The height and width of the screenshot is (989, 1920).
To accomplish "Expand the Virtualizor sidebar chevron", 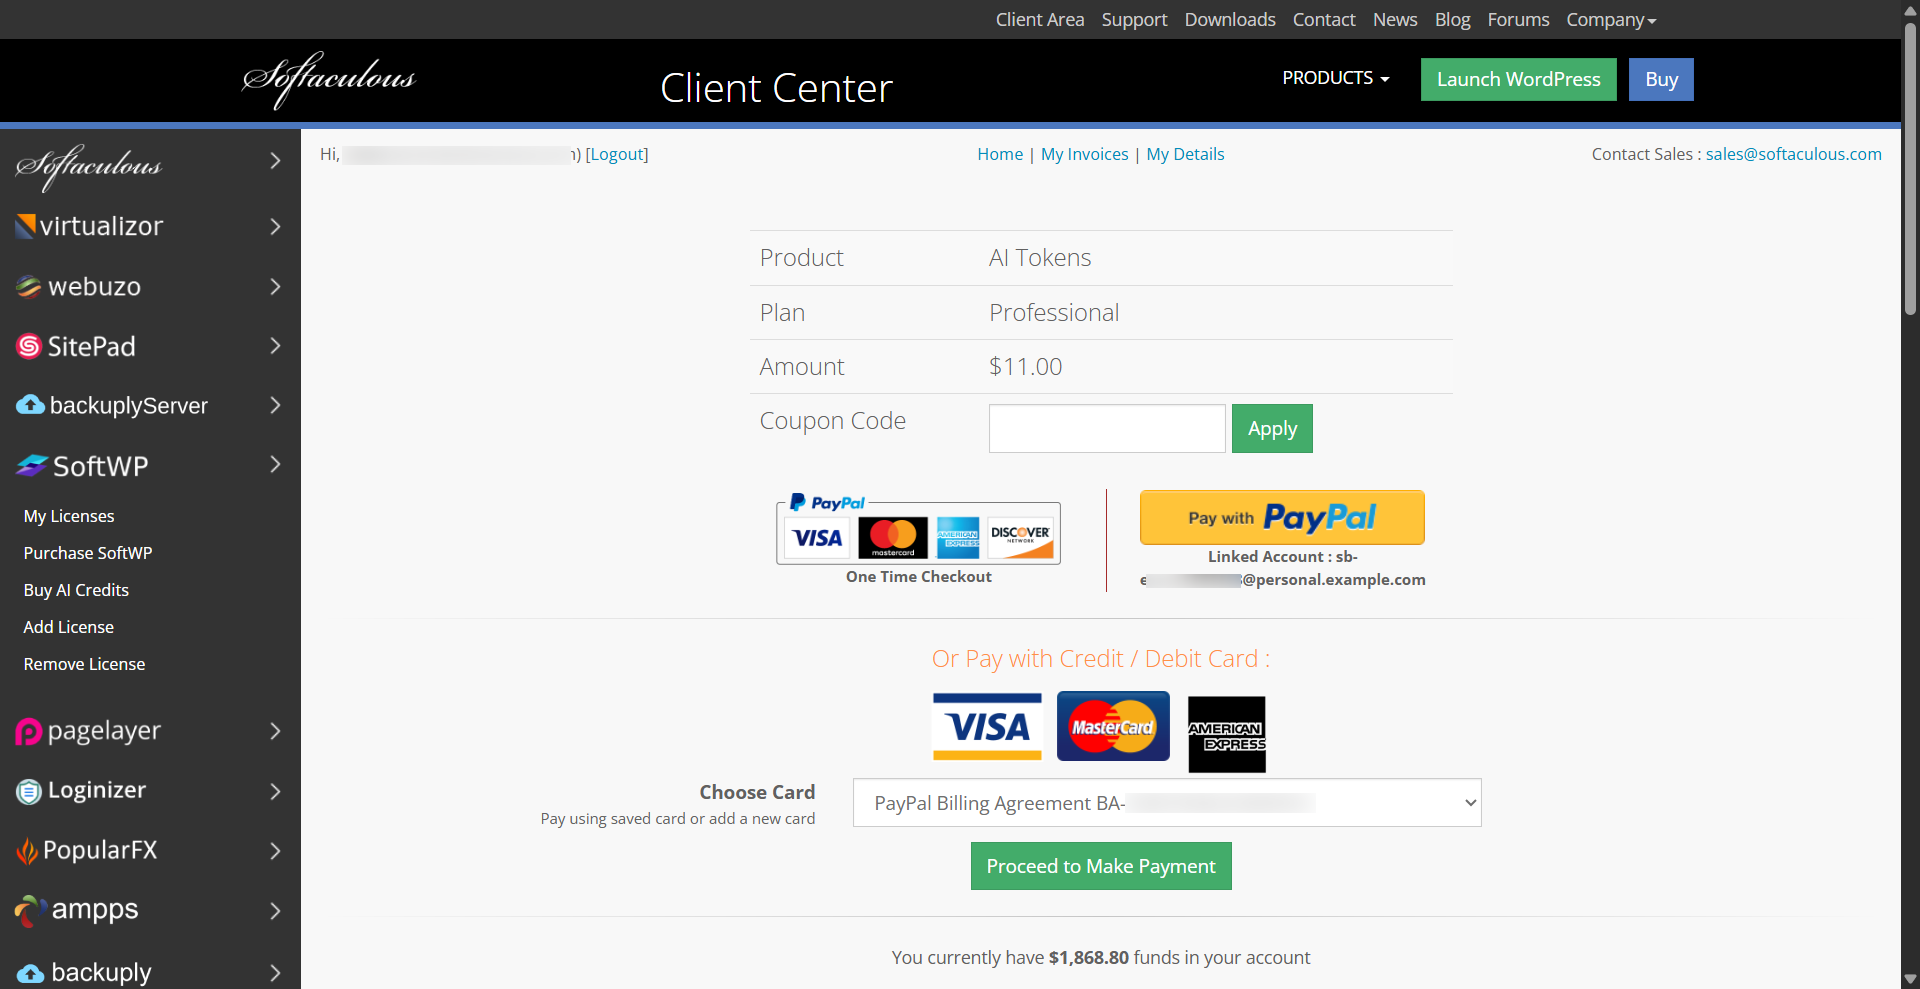I will [x=275, y=227].
